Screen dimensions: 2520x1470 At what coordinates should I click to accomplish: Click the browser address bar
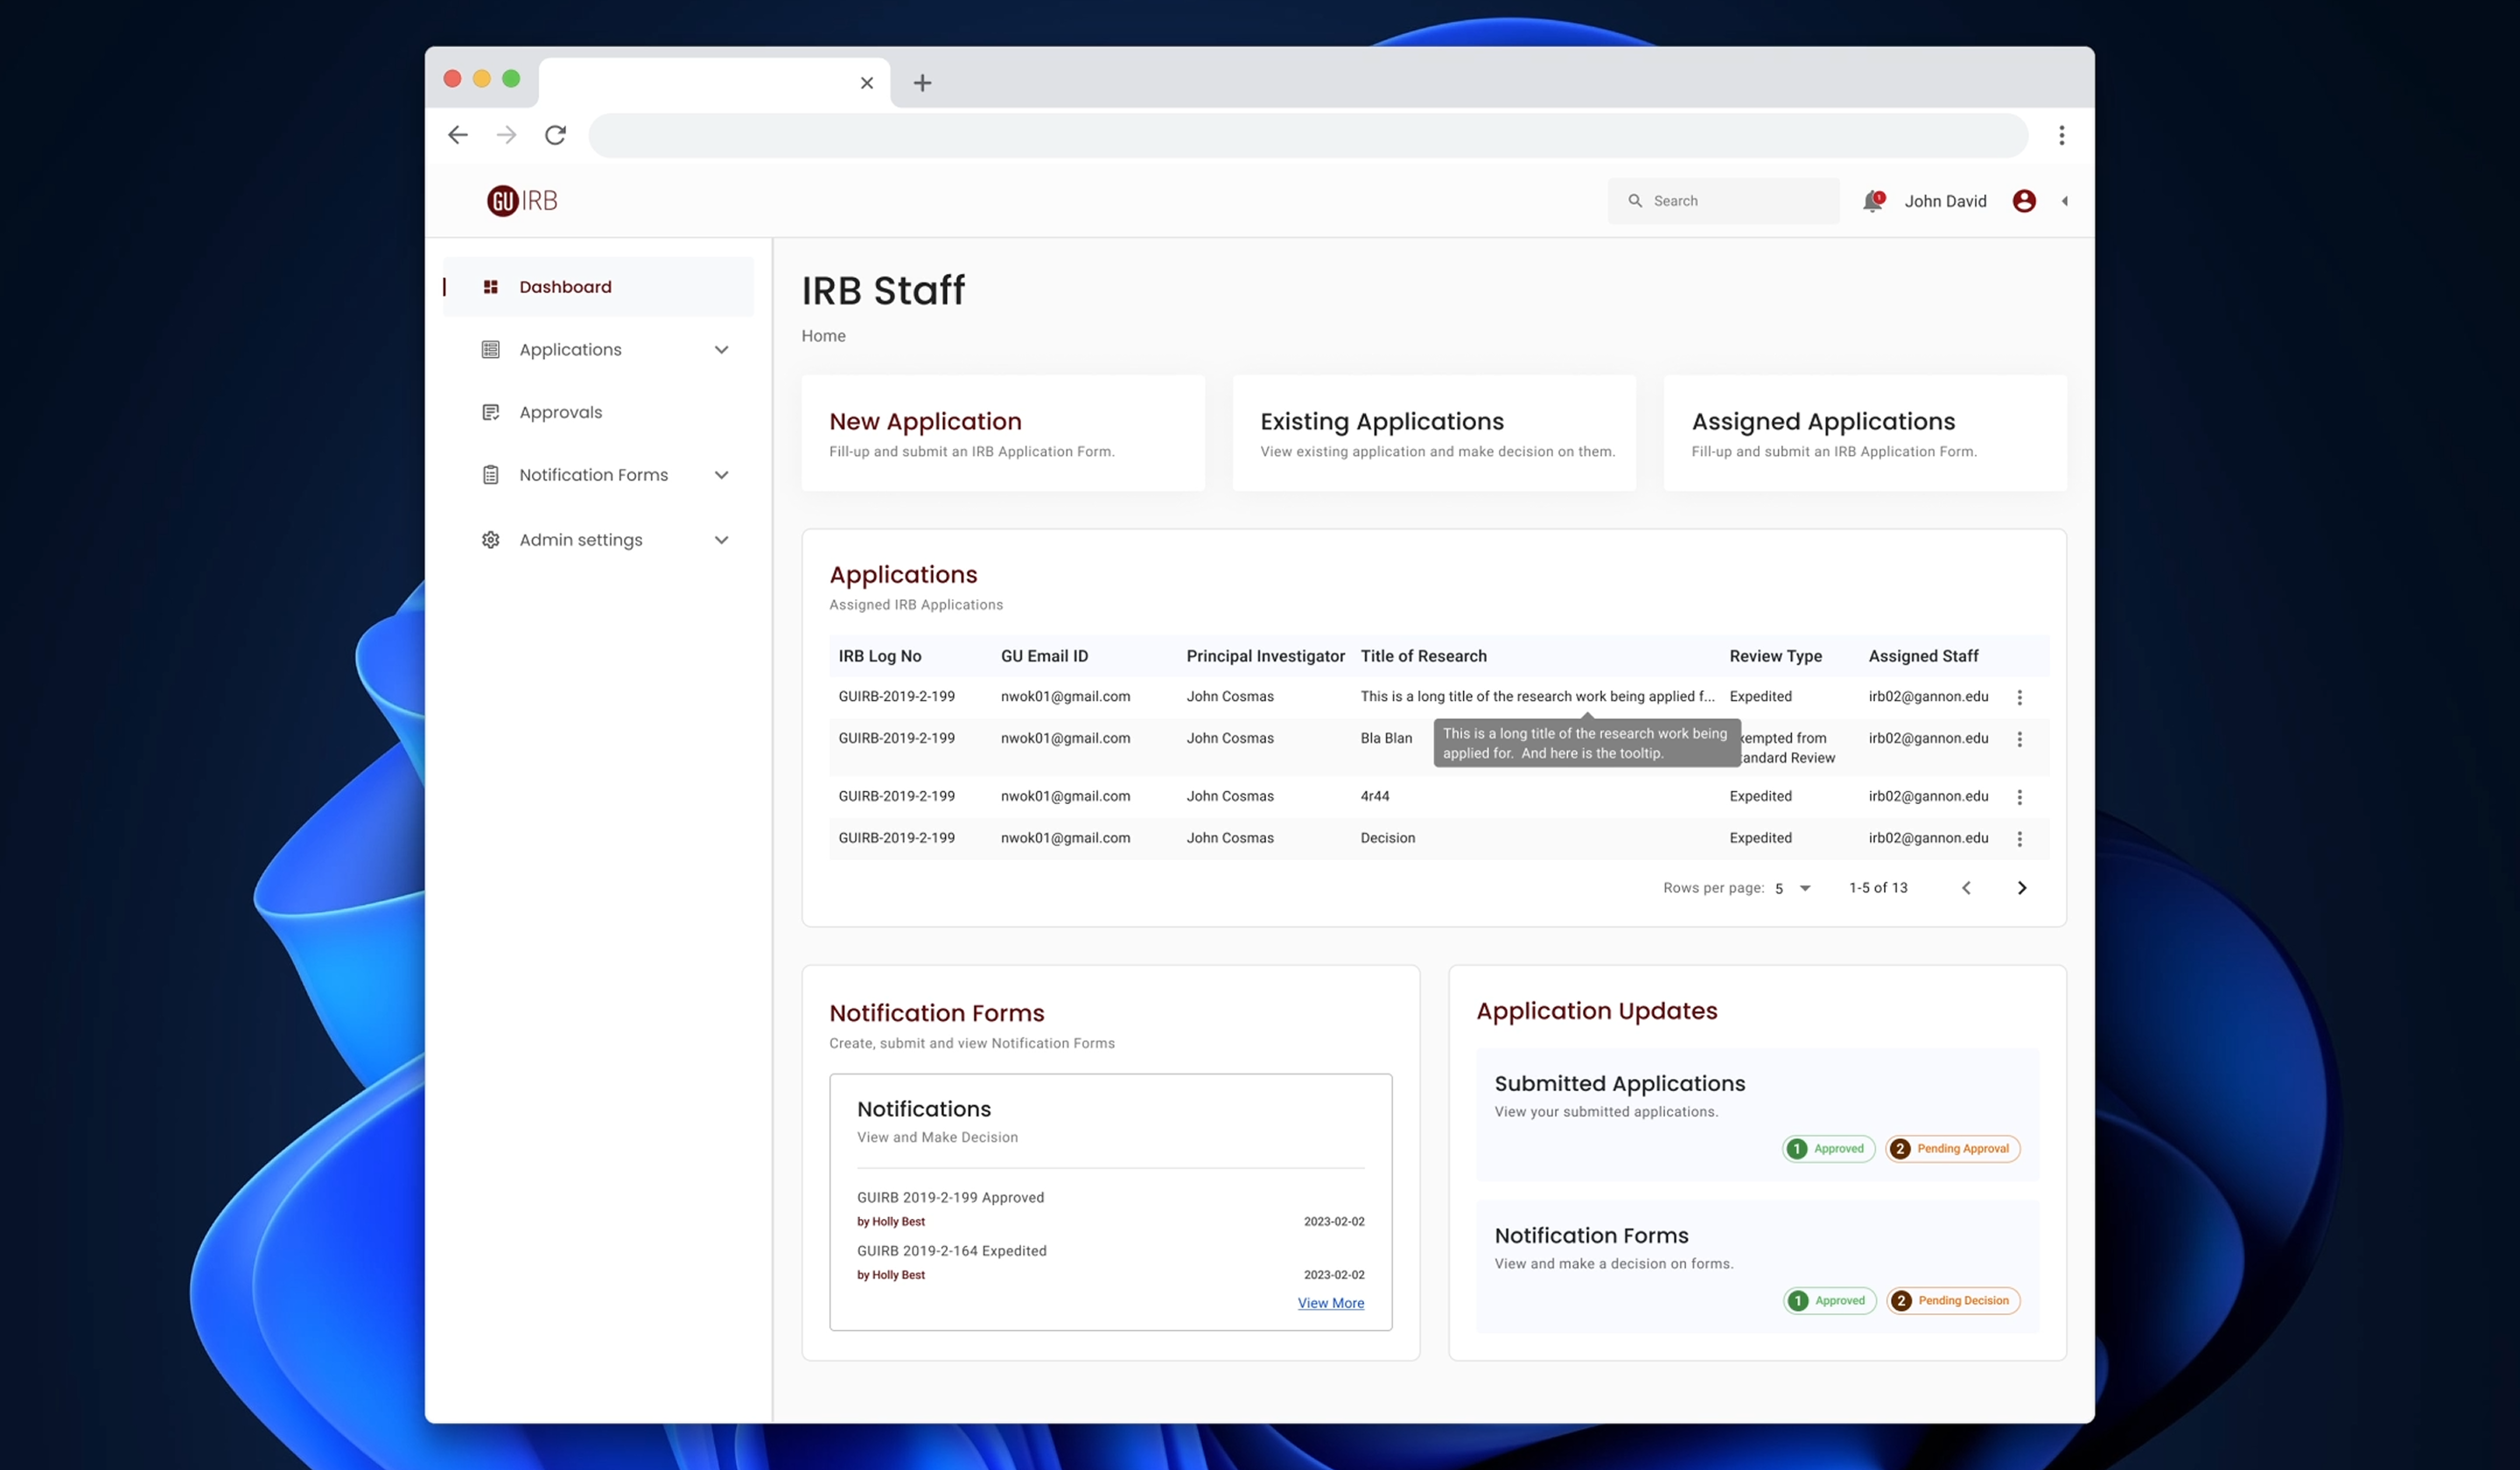pos(1308,135)
